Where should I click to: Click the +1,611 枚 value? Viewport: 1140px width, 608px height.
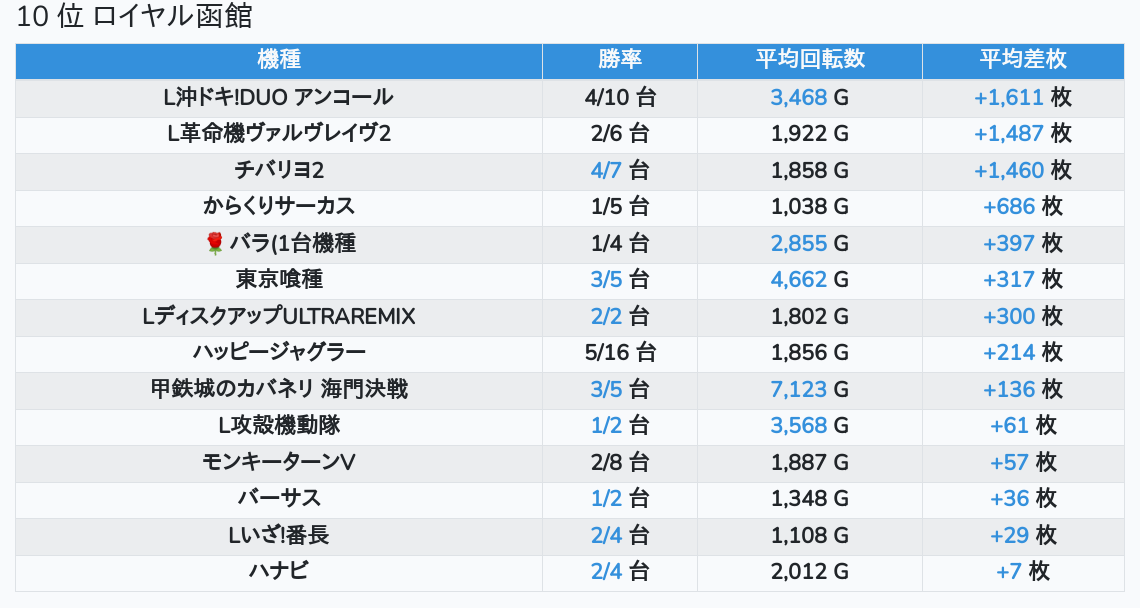tap(1022, 98)
